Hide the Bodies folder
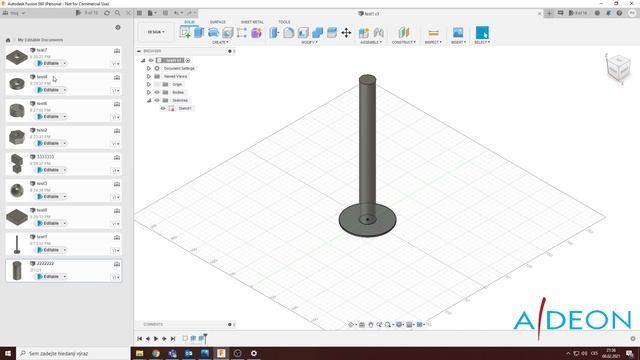This screenshot has height=360, width=640. pyautogui.click(x=157, y=92)
